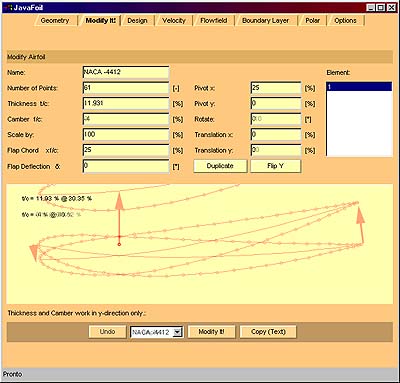400x383 pixels.
Task: Click the Thickness t/c field
Action: (126, 104)
